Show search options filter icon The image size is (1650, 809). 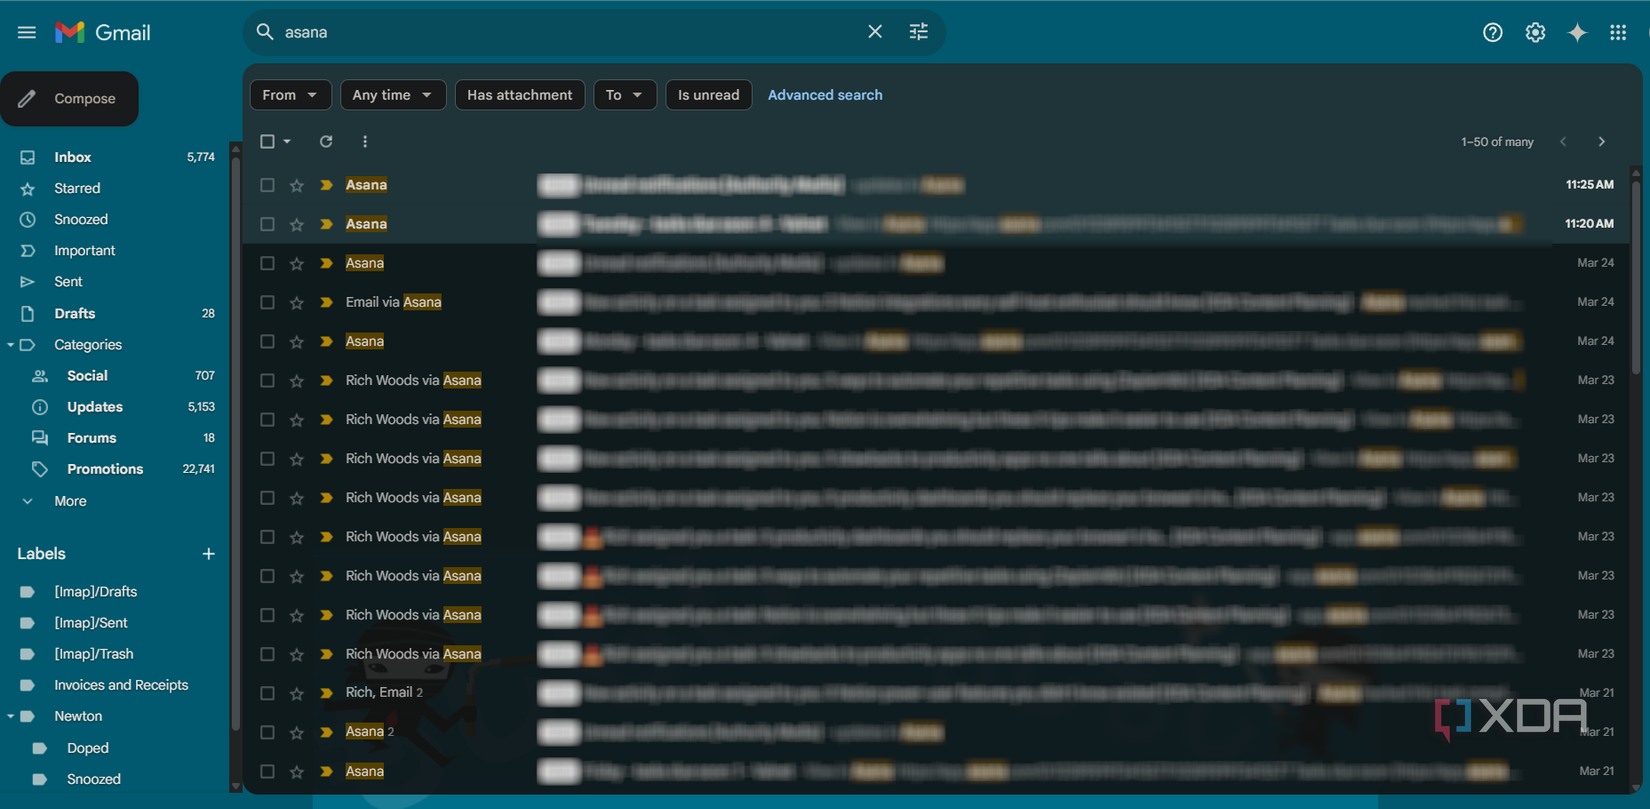(x=919, y=32)
